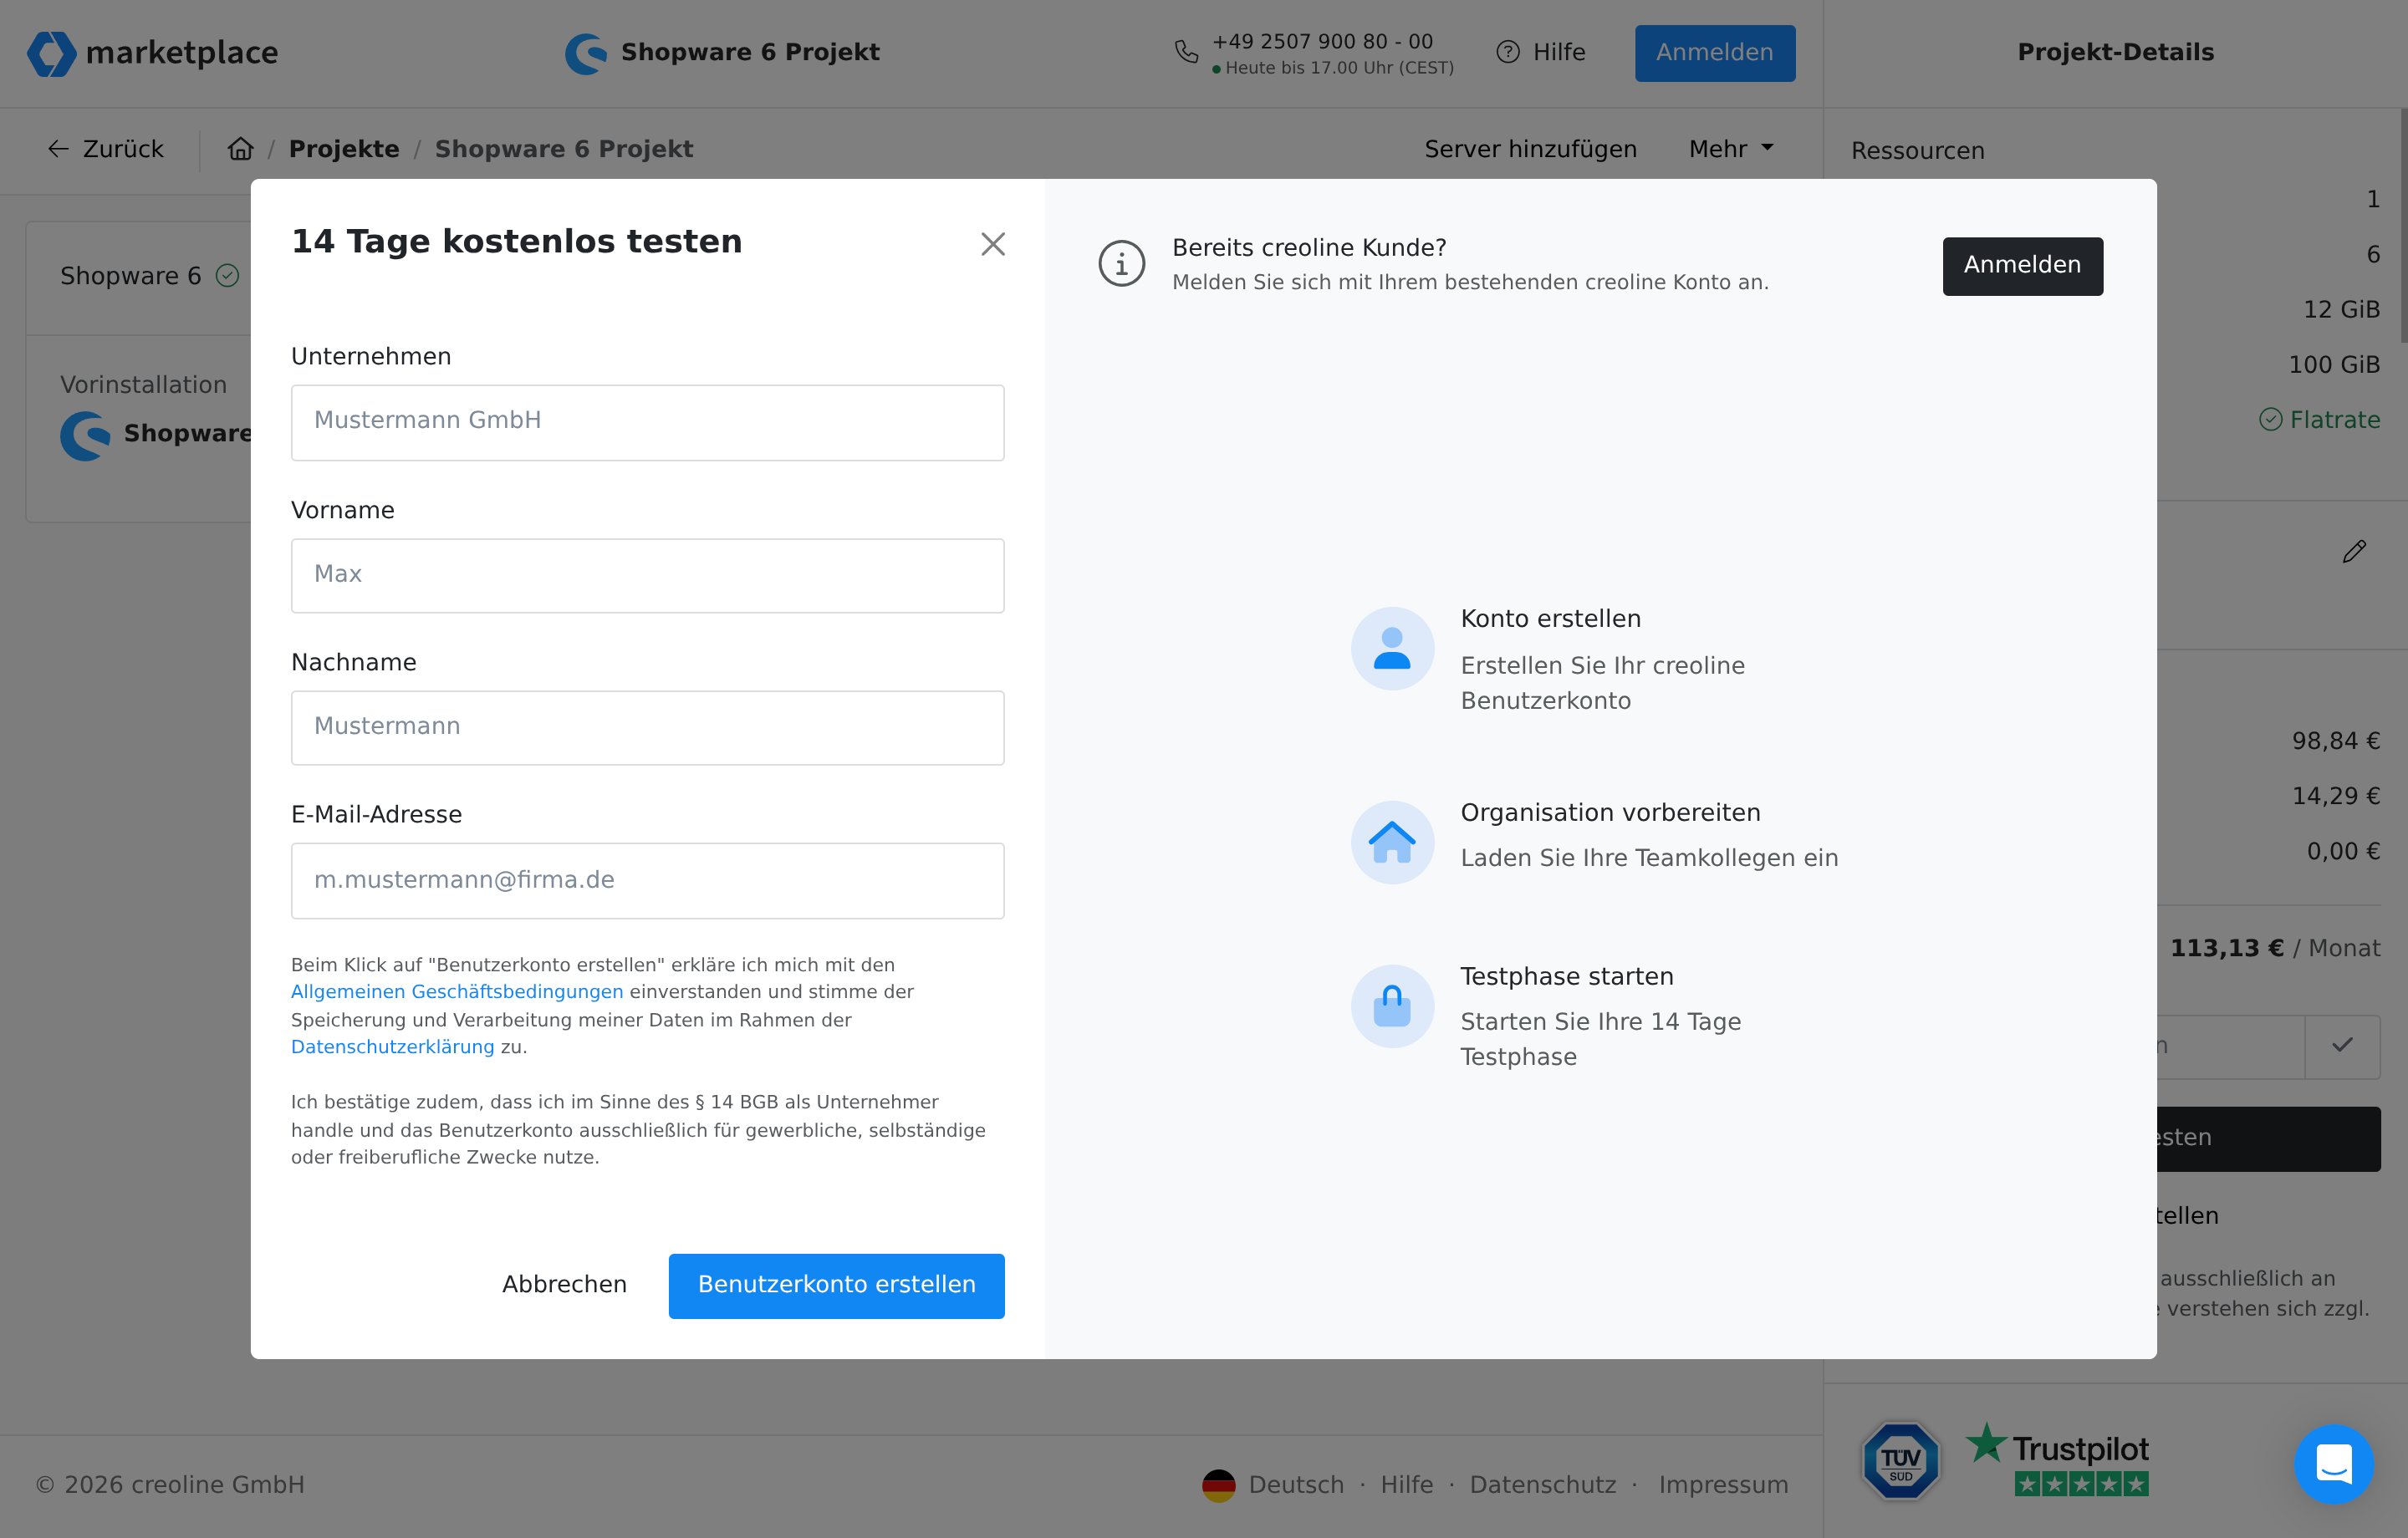
Task: Open the Allgemeinen Geschäftsbedingungen link
Action: (457, 992)
